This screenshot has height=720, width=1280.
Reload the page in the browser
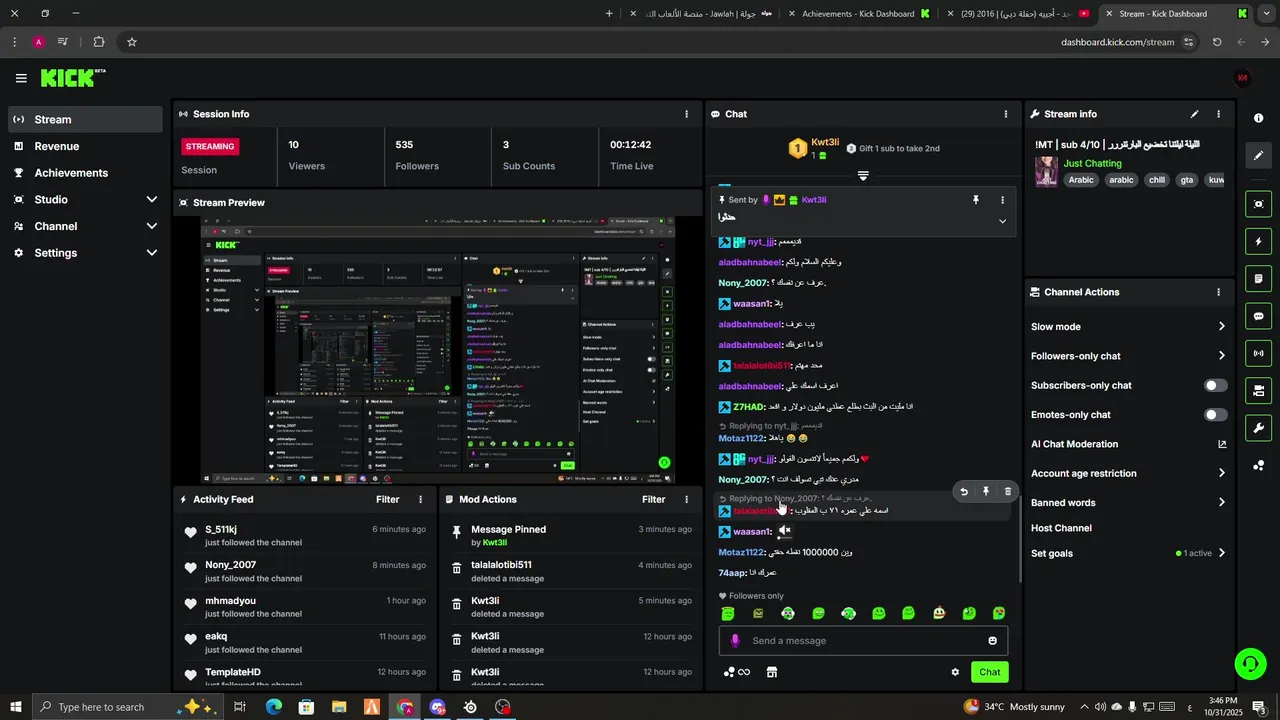(x=1217, y=42)
